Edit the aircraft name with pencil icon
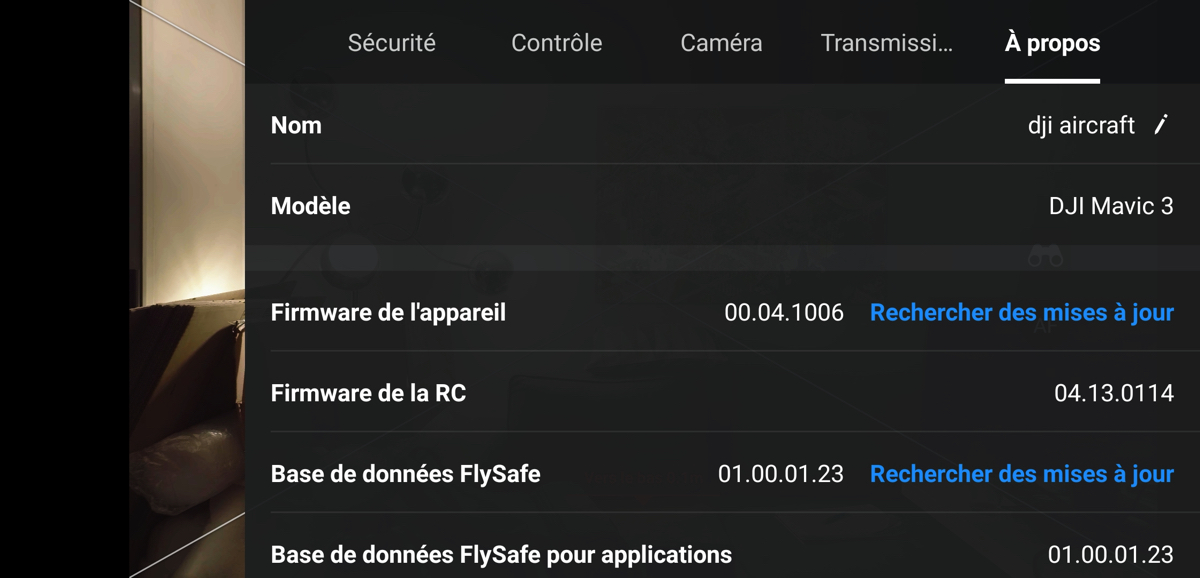The width and height of the screenshot is (1200, 578). [x=1161, y=125]
